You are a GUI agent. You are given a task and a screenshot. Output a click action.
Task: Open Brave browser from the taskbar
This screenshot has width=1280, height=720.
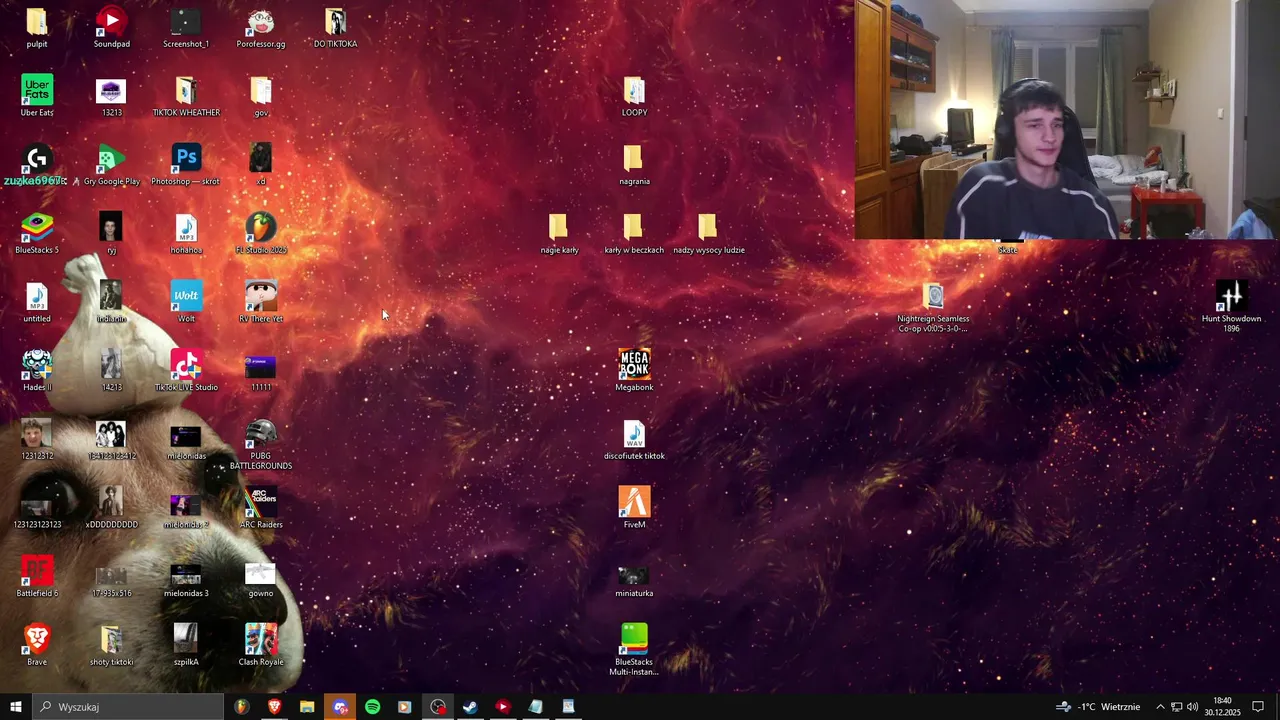point(274,707)
